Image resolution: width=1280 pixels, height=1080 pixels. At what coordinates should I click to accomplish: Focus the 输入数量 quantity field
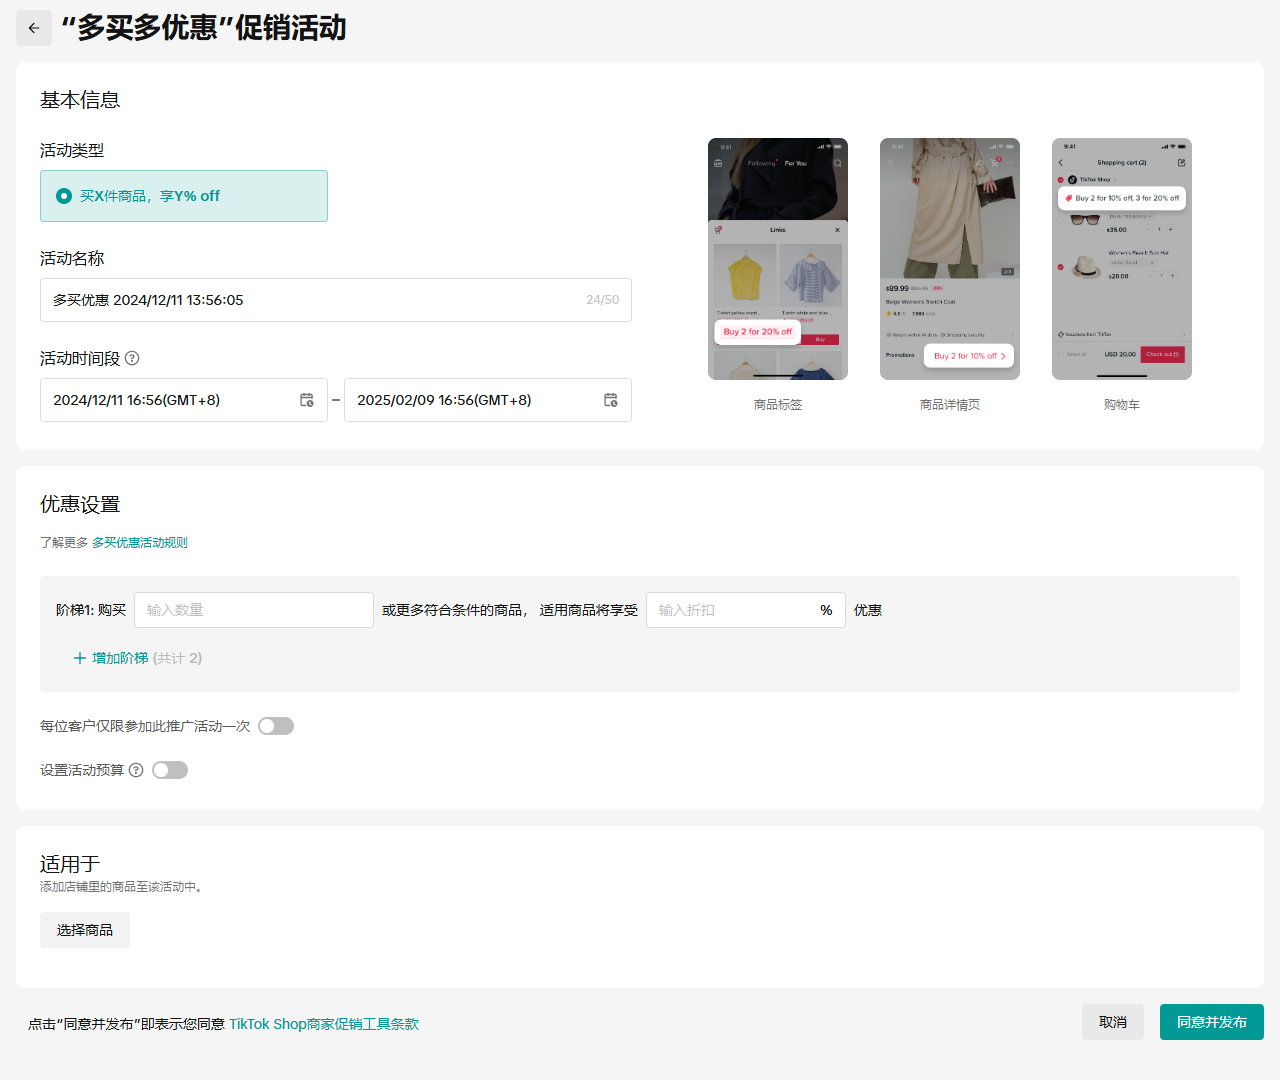tap(254, 610)
